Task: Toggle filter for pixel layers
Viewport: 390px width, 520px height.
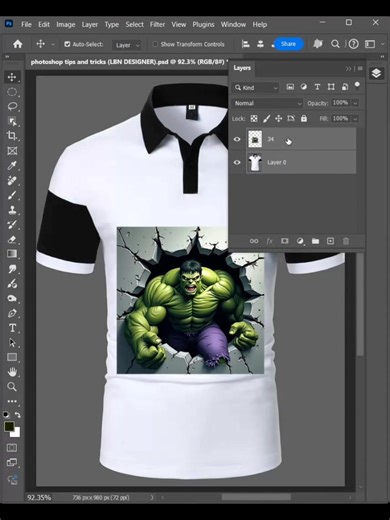Action: 290,87
